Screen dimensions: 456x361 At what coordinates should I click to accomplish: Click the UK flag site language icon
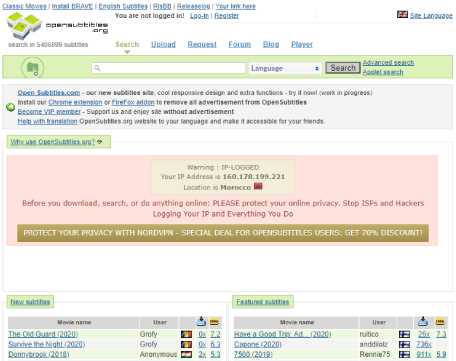[402, 15]
